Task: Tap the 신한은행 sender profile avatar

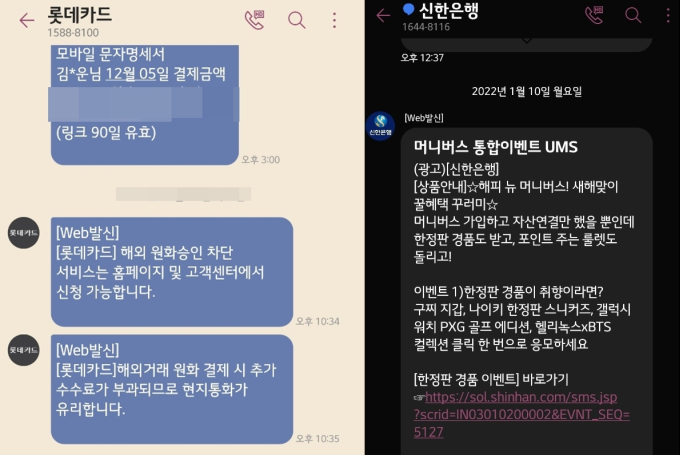Action: pyautogui.click(x=380, y=126)
